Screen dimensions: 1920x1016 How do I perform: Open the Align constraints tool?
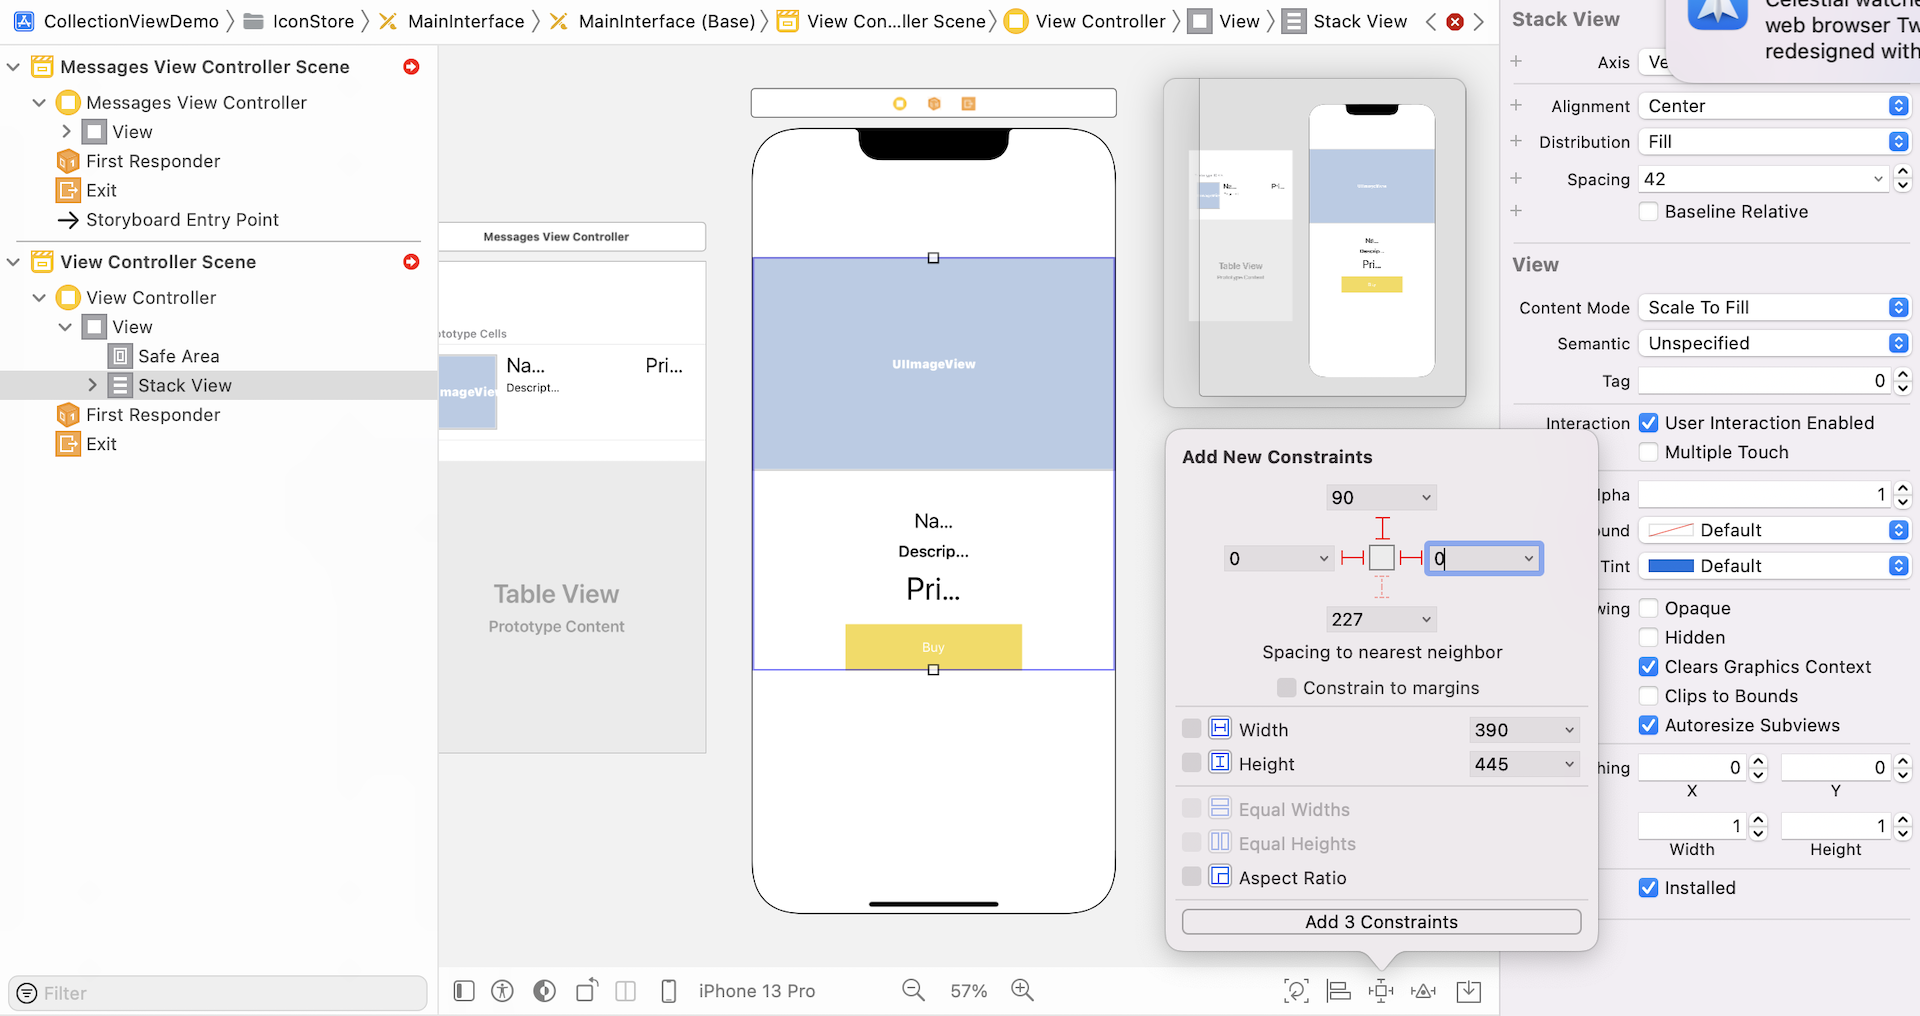pos(1338,991)
